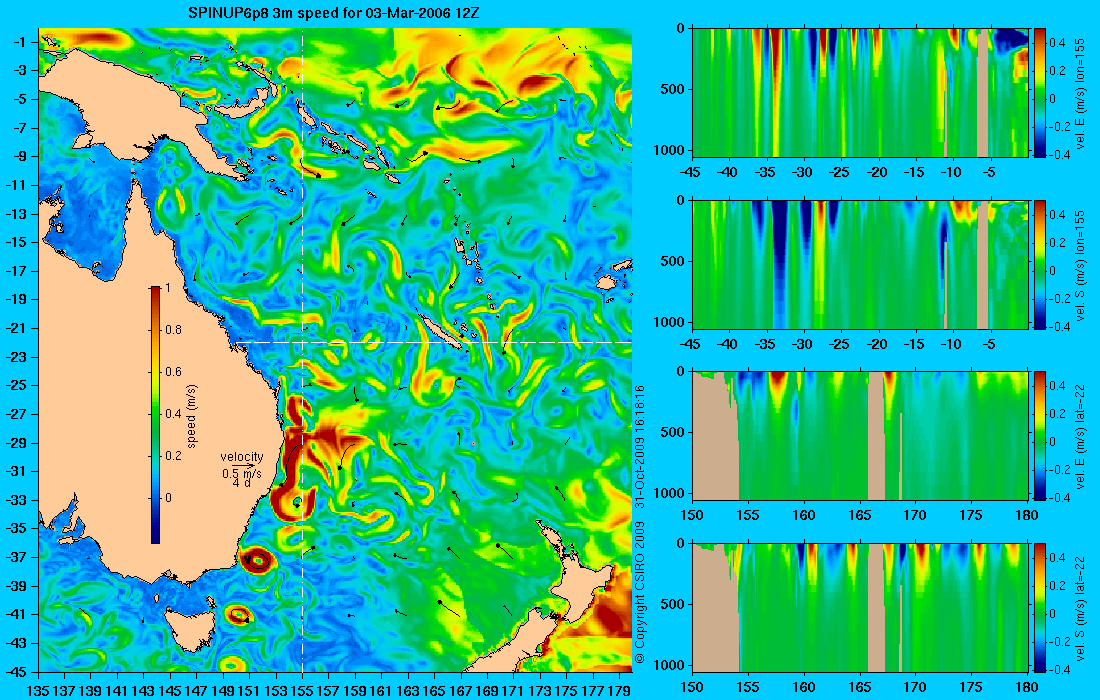Click the second section plot south velocity lon=155
This screenshot has width=1100, height=700.
(x=860, y=264)
